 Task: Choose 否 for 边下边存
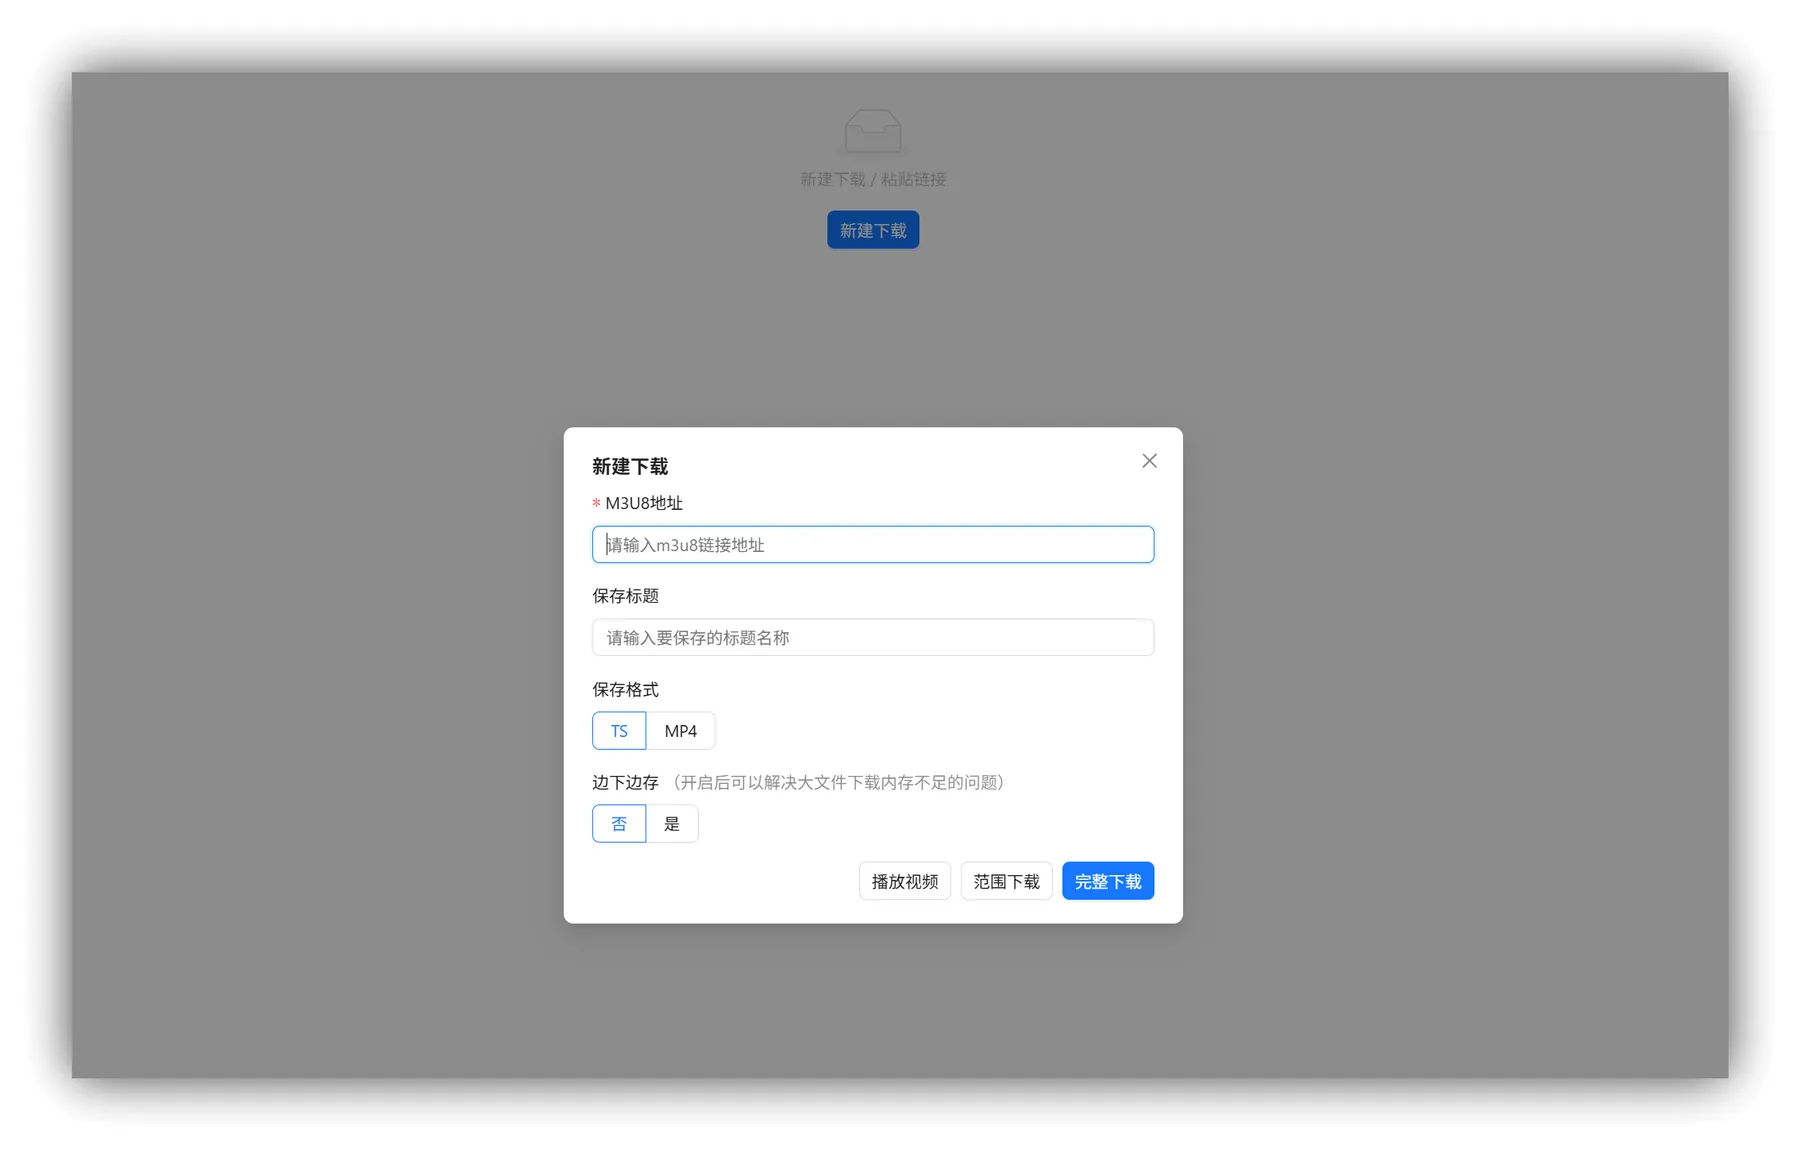[x=619, y=824]
